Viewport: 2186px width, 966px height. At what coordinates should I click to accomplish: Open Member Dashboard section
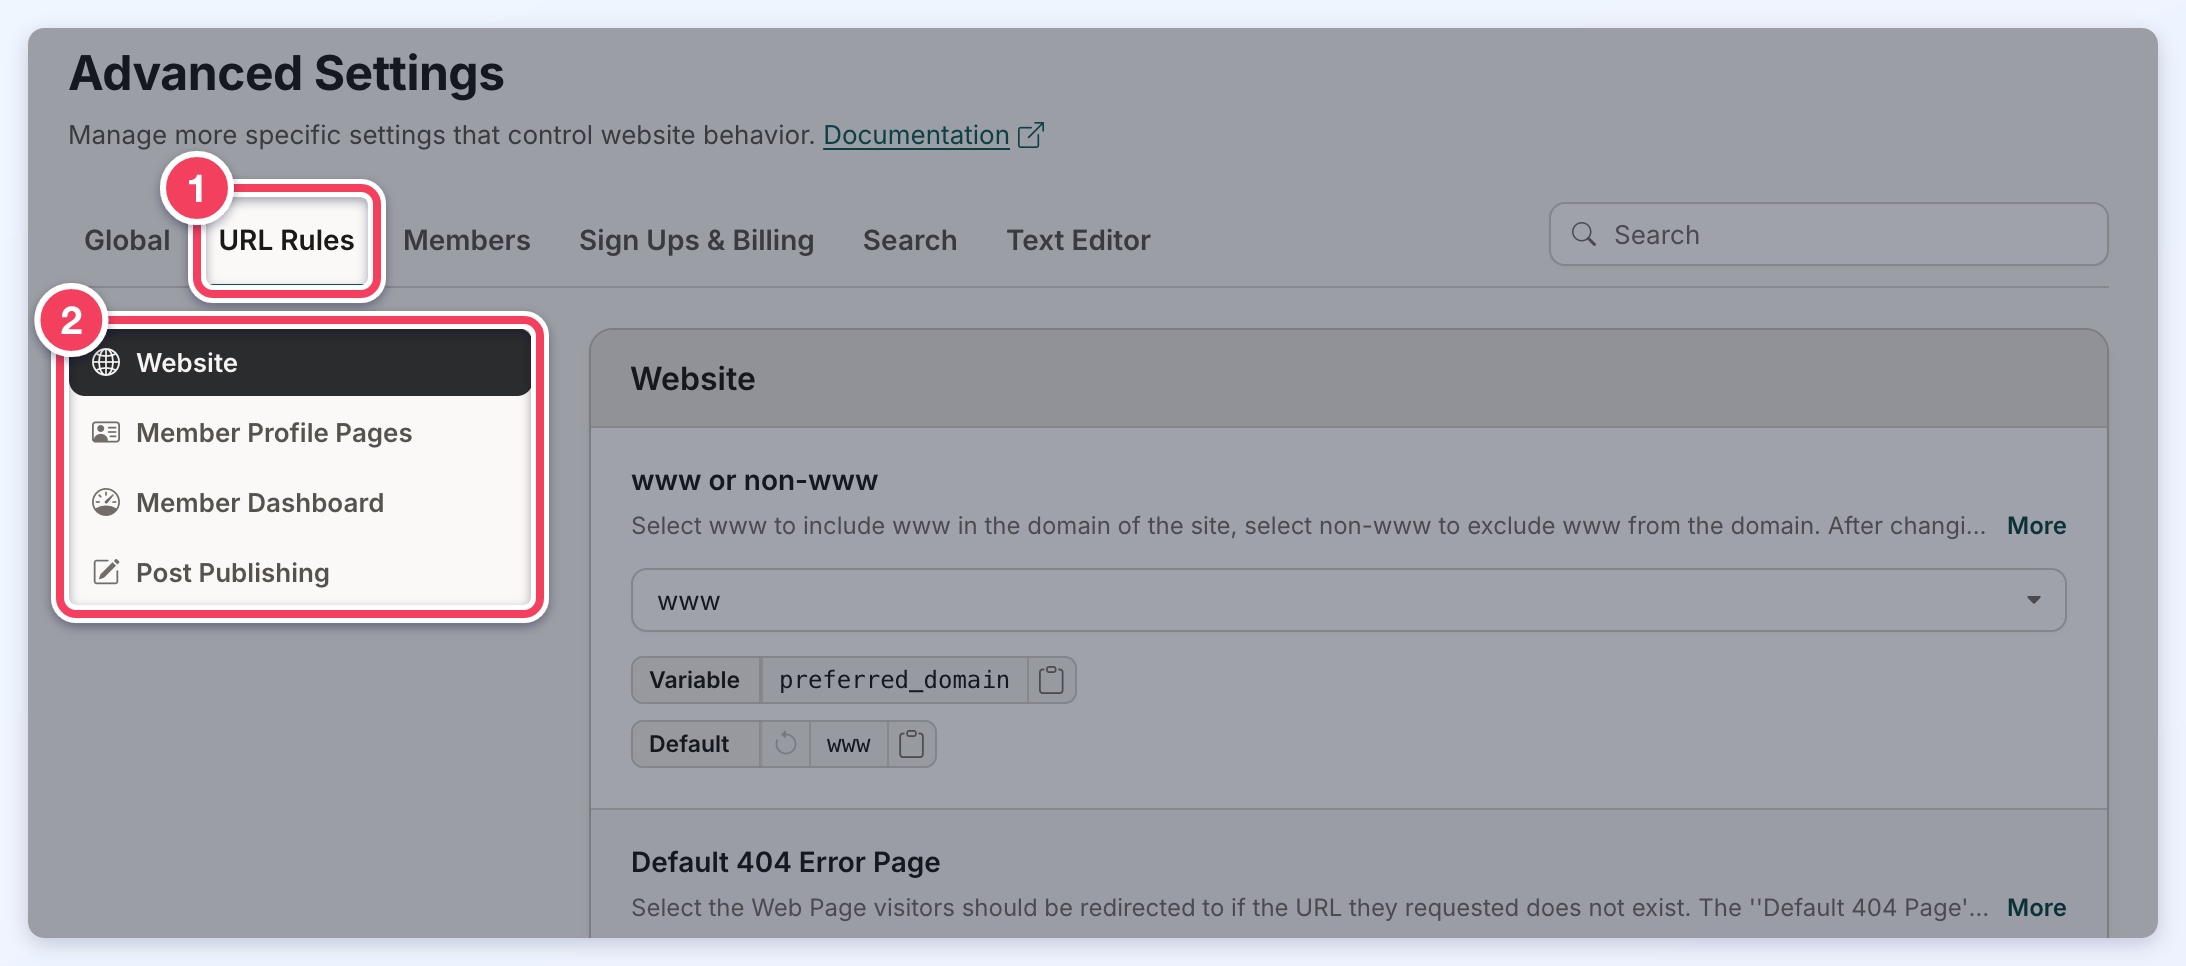[x=300, y=502]
